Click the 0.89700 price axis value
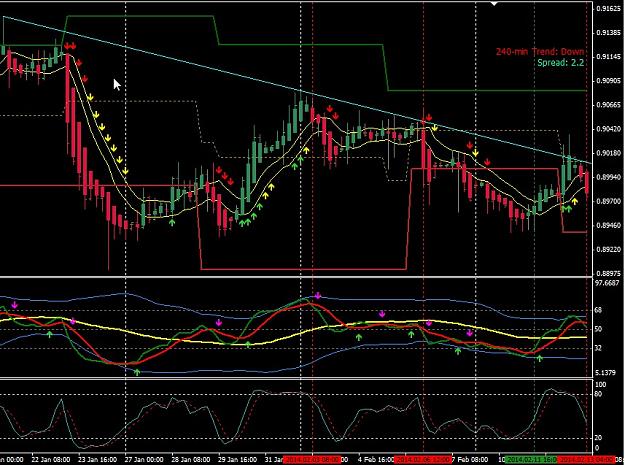Viewport: 625px width, 465px height. pyautogui.click(x=608, y=201)
